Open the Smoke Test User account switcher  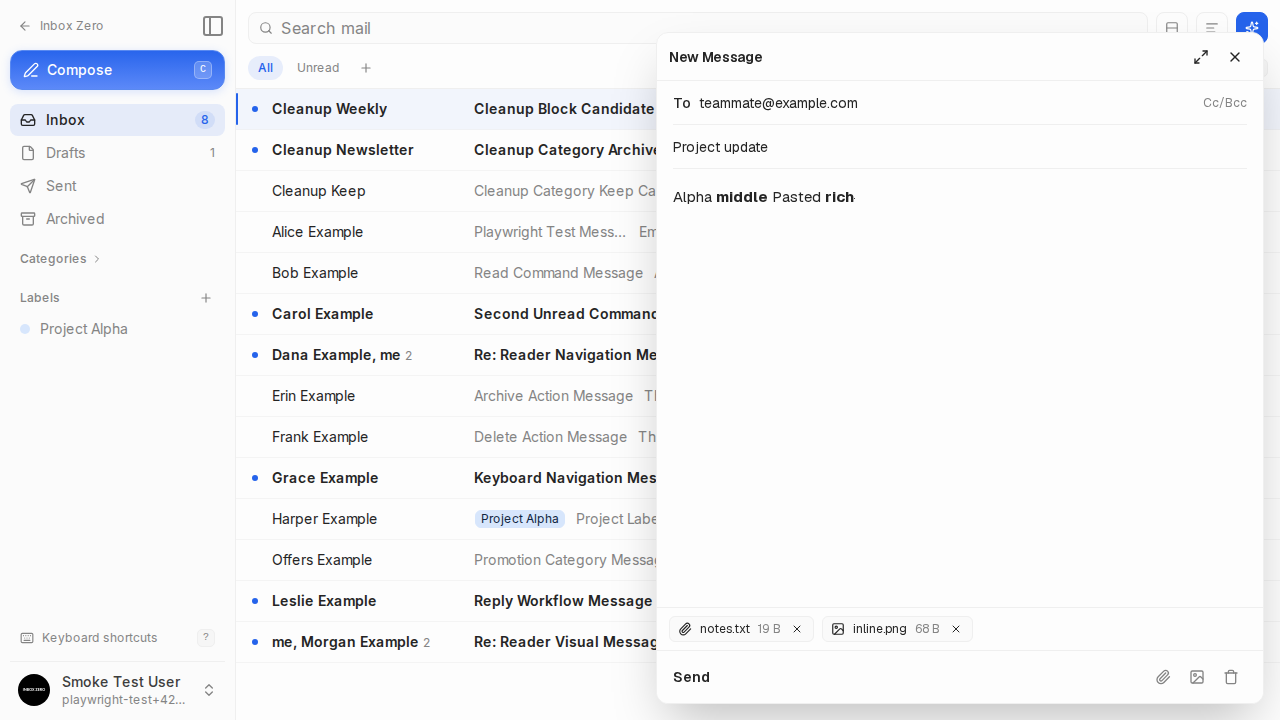(x=117, y=690)
